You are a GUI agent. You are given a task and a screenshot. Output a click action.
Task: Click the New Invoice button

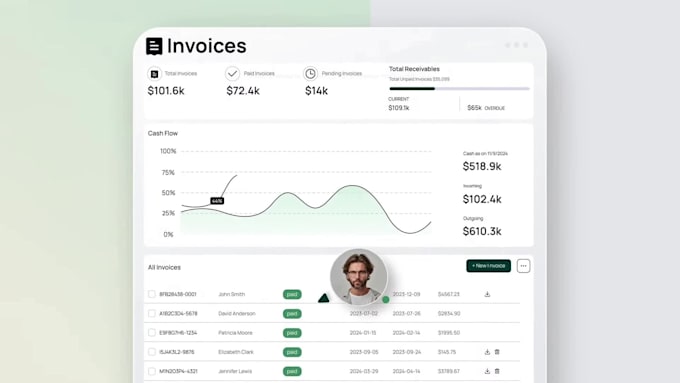(x=489, y=266)
